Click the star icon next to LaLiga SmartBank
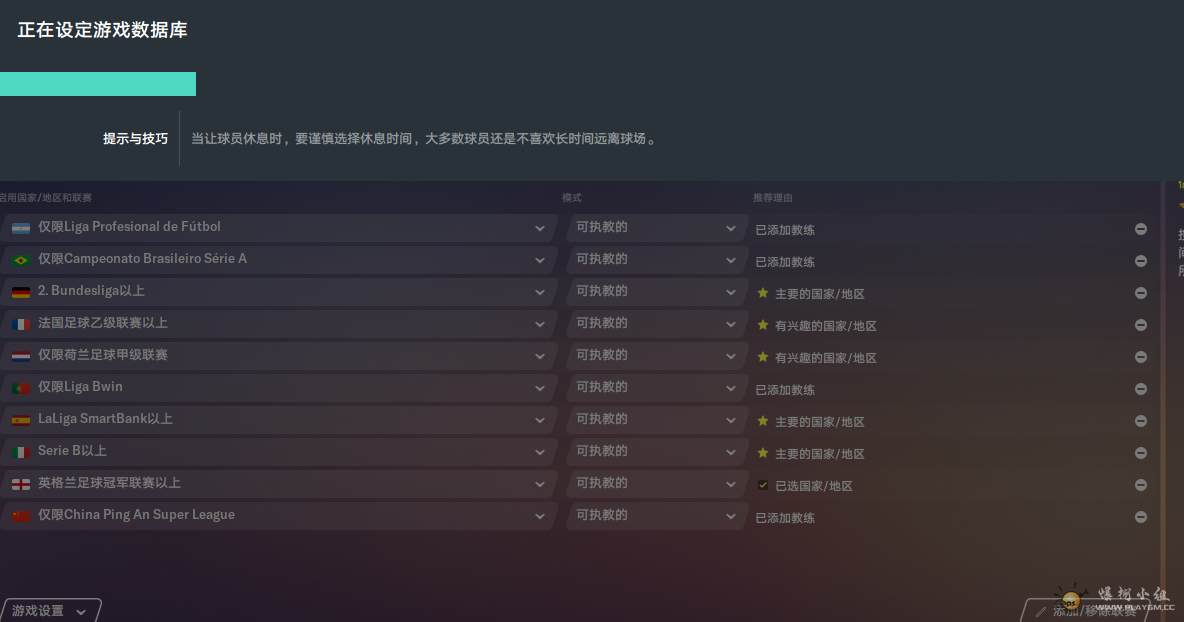 763,421
